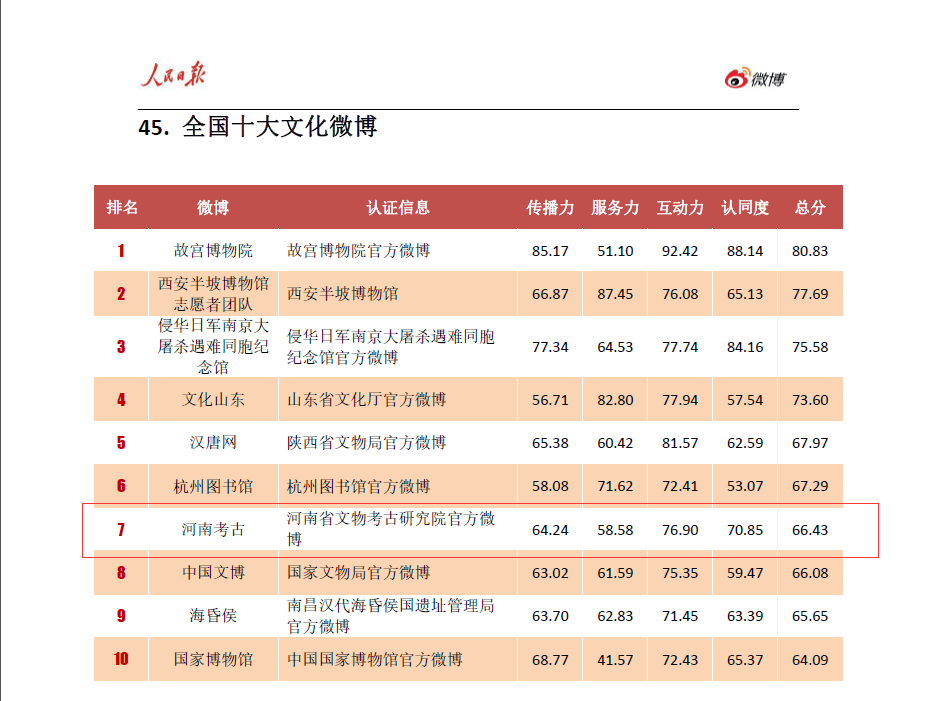
Task: Select the 排名 column header
Action: (122, 208)
